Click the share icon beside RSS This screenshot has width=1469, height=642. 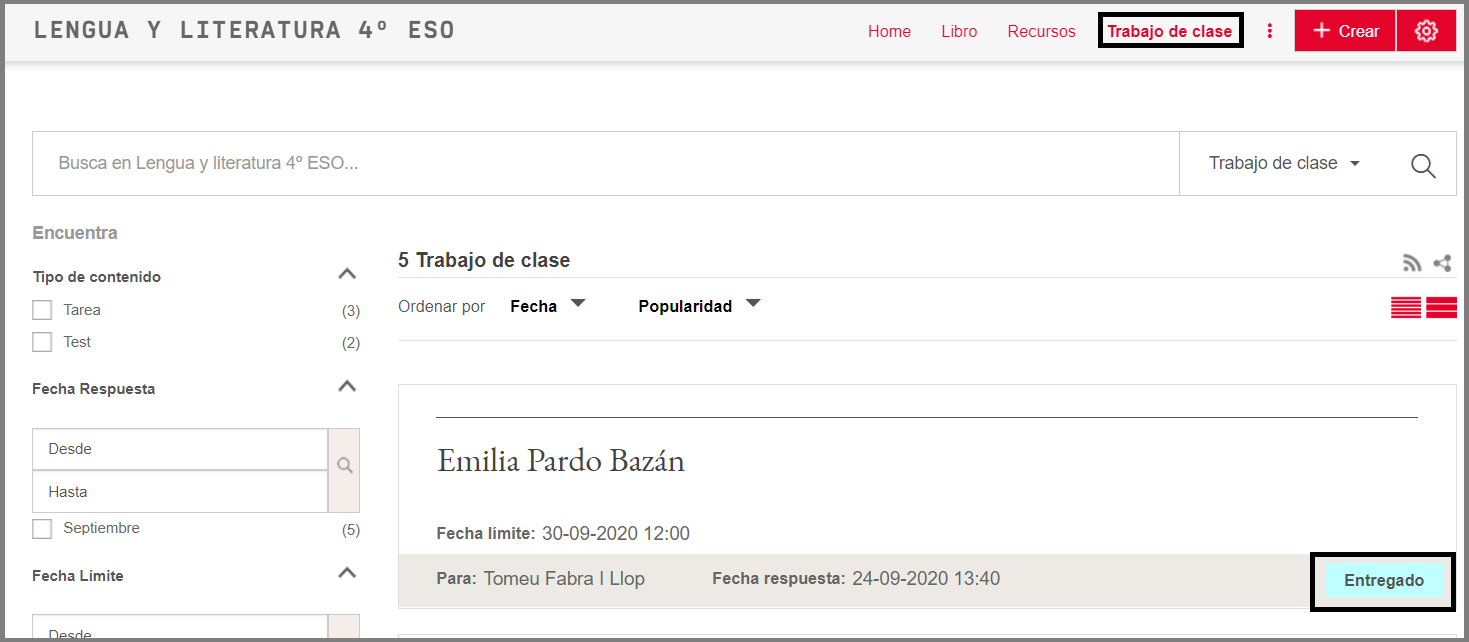coord(1442,264)
